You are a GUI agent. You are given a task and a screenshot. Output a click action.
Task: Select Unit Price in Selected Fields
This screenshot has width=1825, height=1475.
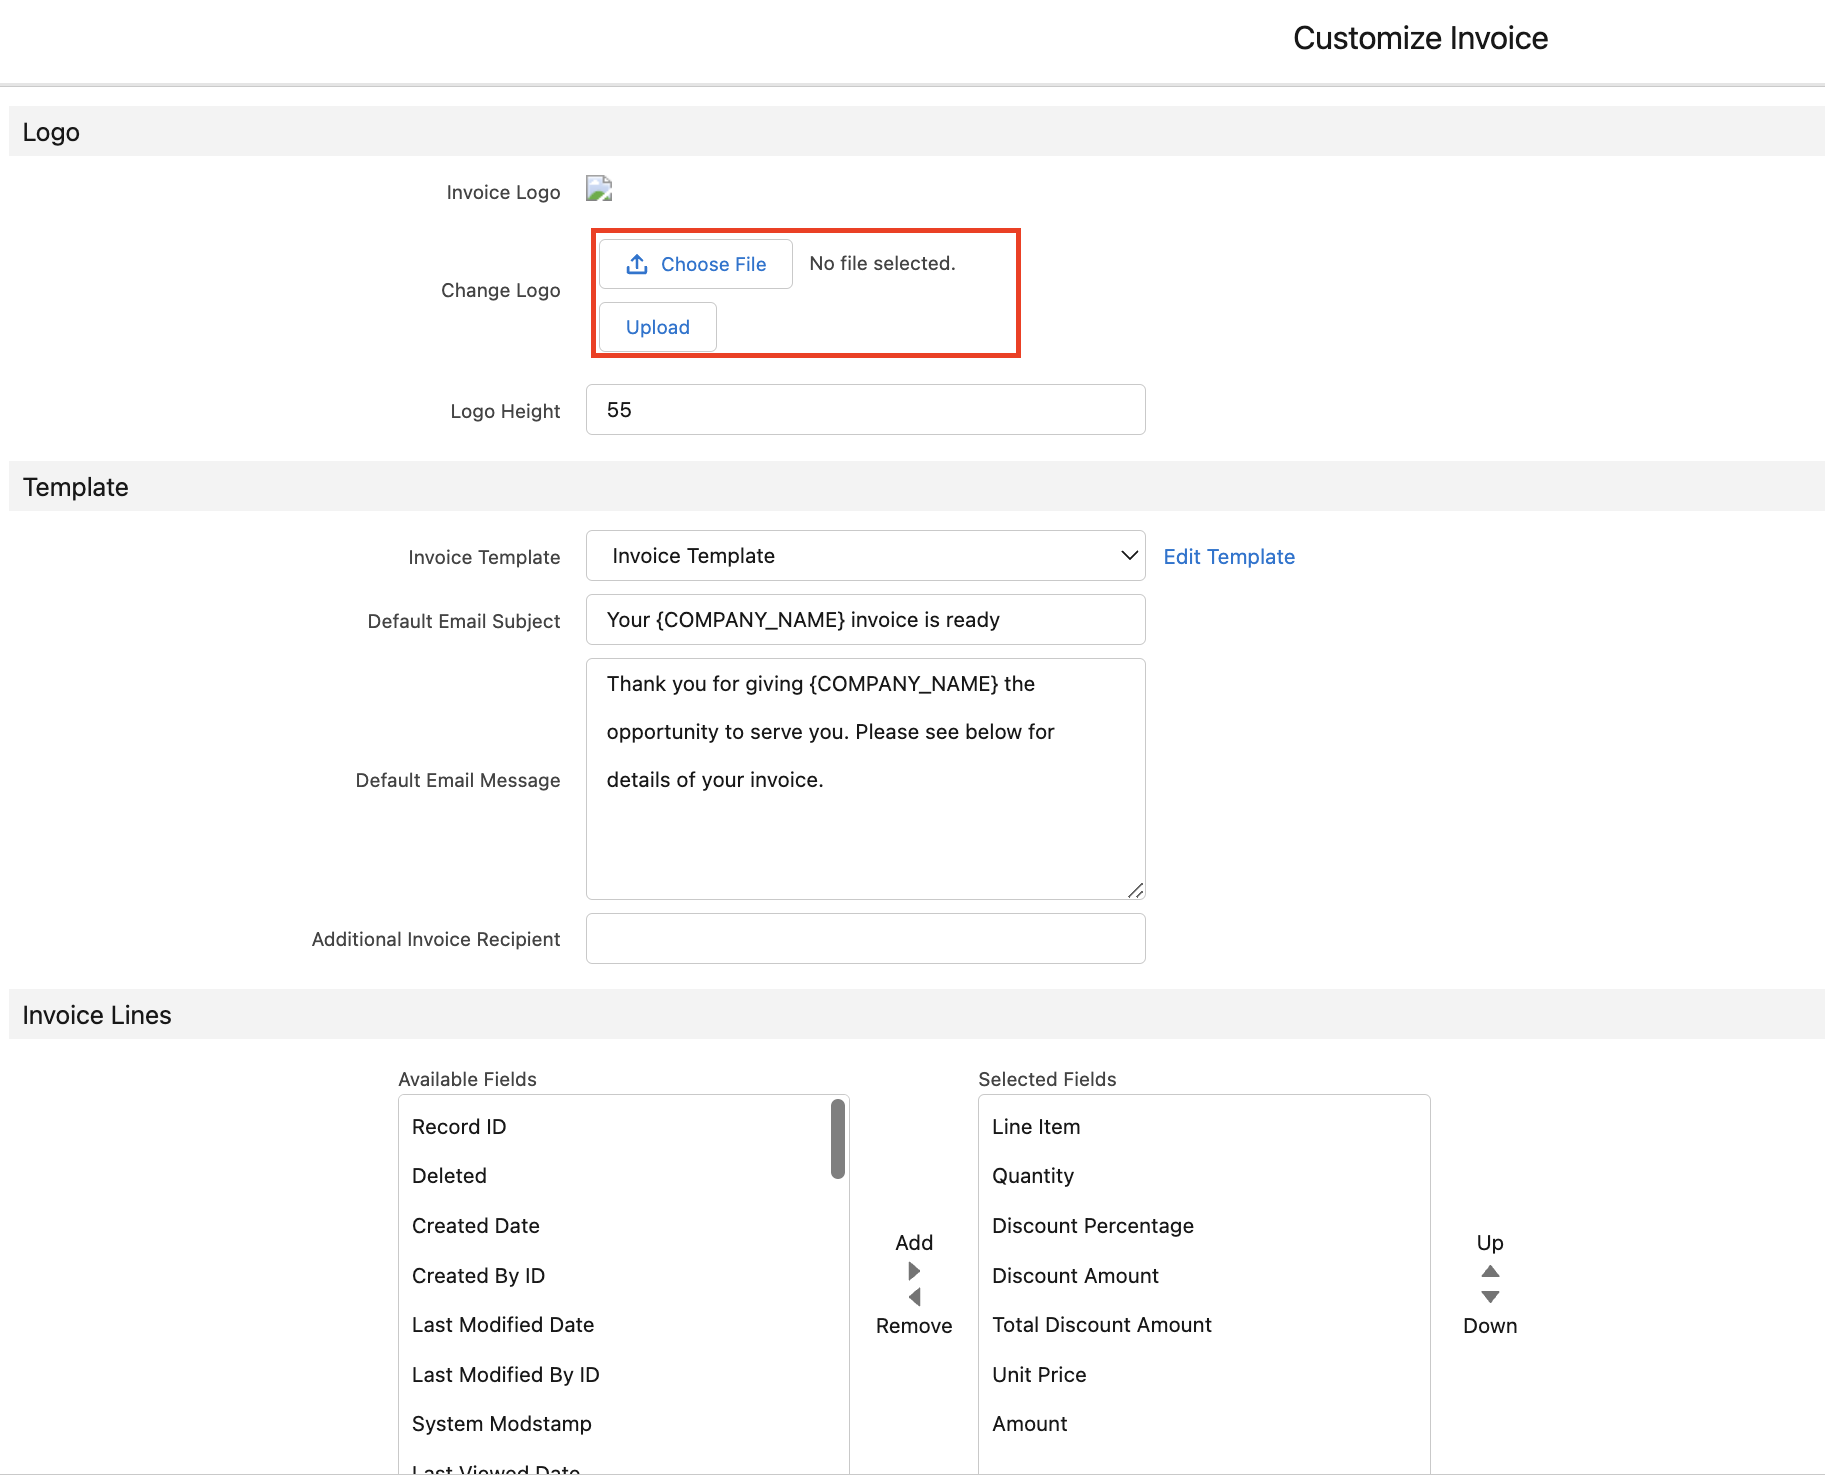point(1039,1375)
